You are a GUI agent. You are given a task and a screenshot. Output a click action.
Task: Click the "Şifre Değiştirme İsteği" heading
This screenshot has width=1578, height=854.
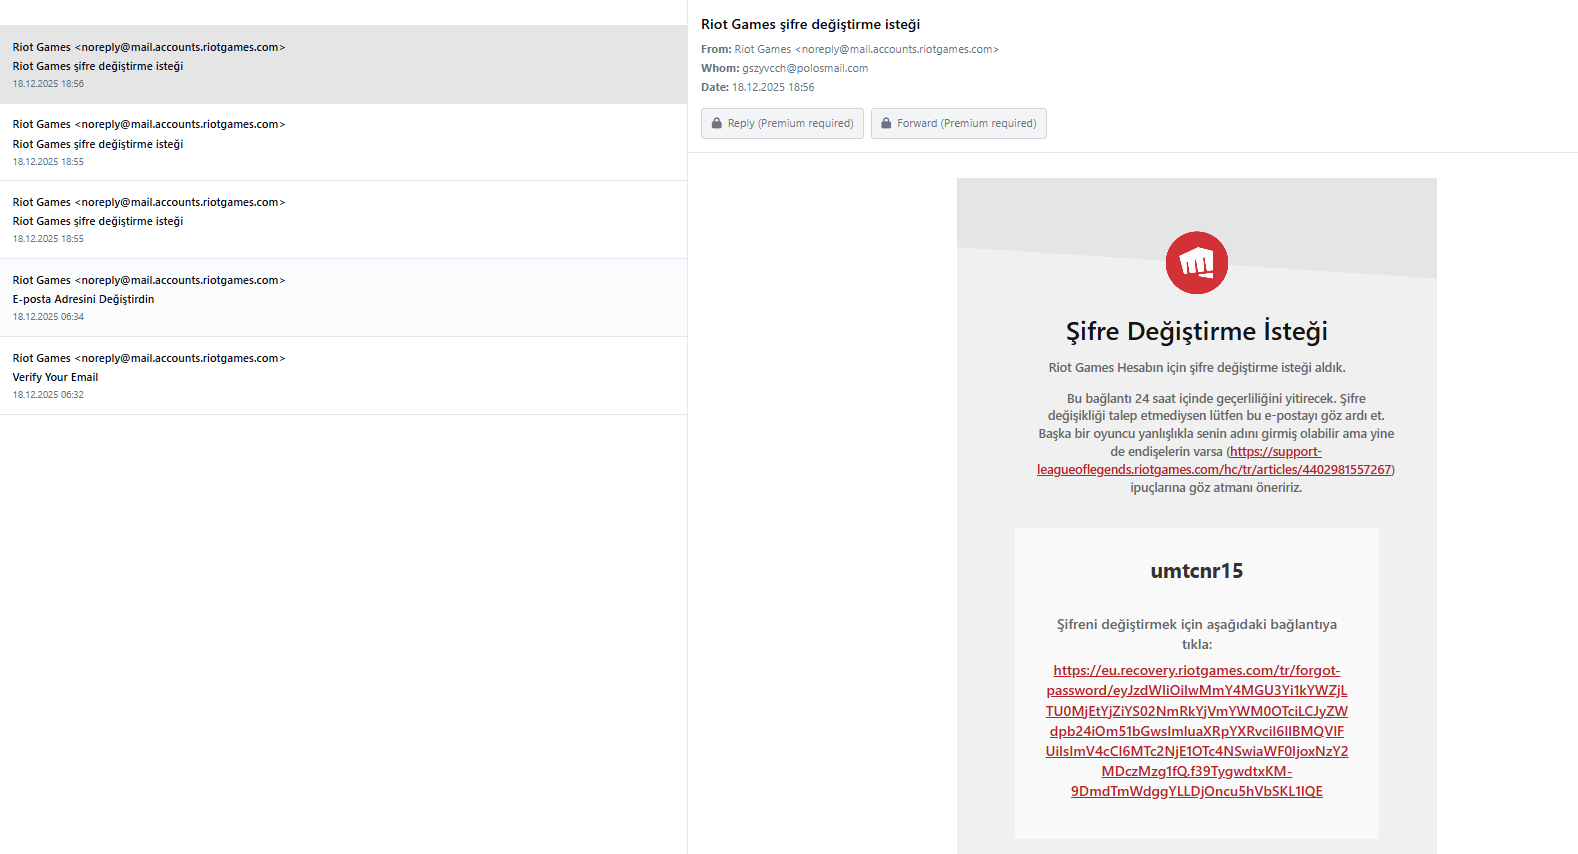tap(1197, 331)
